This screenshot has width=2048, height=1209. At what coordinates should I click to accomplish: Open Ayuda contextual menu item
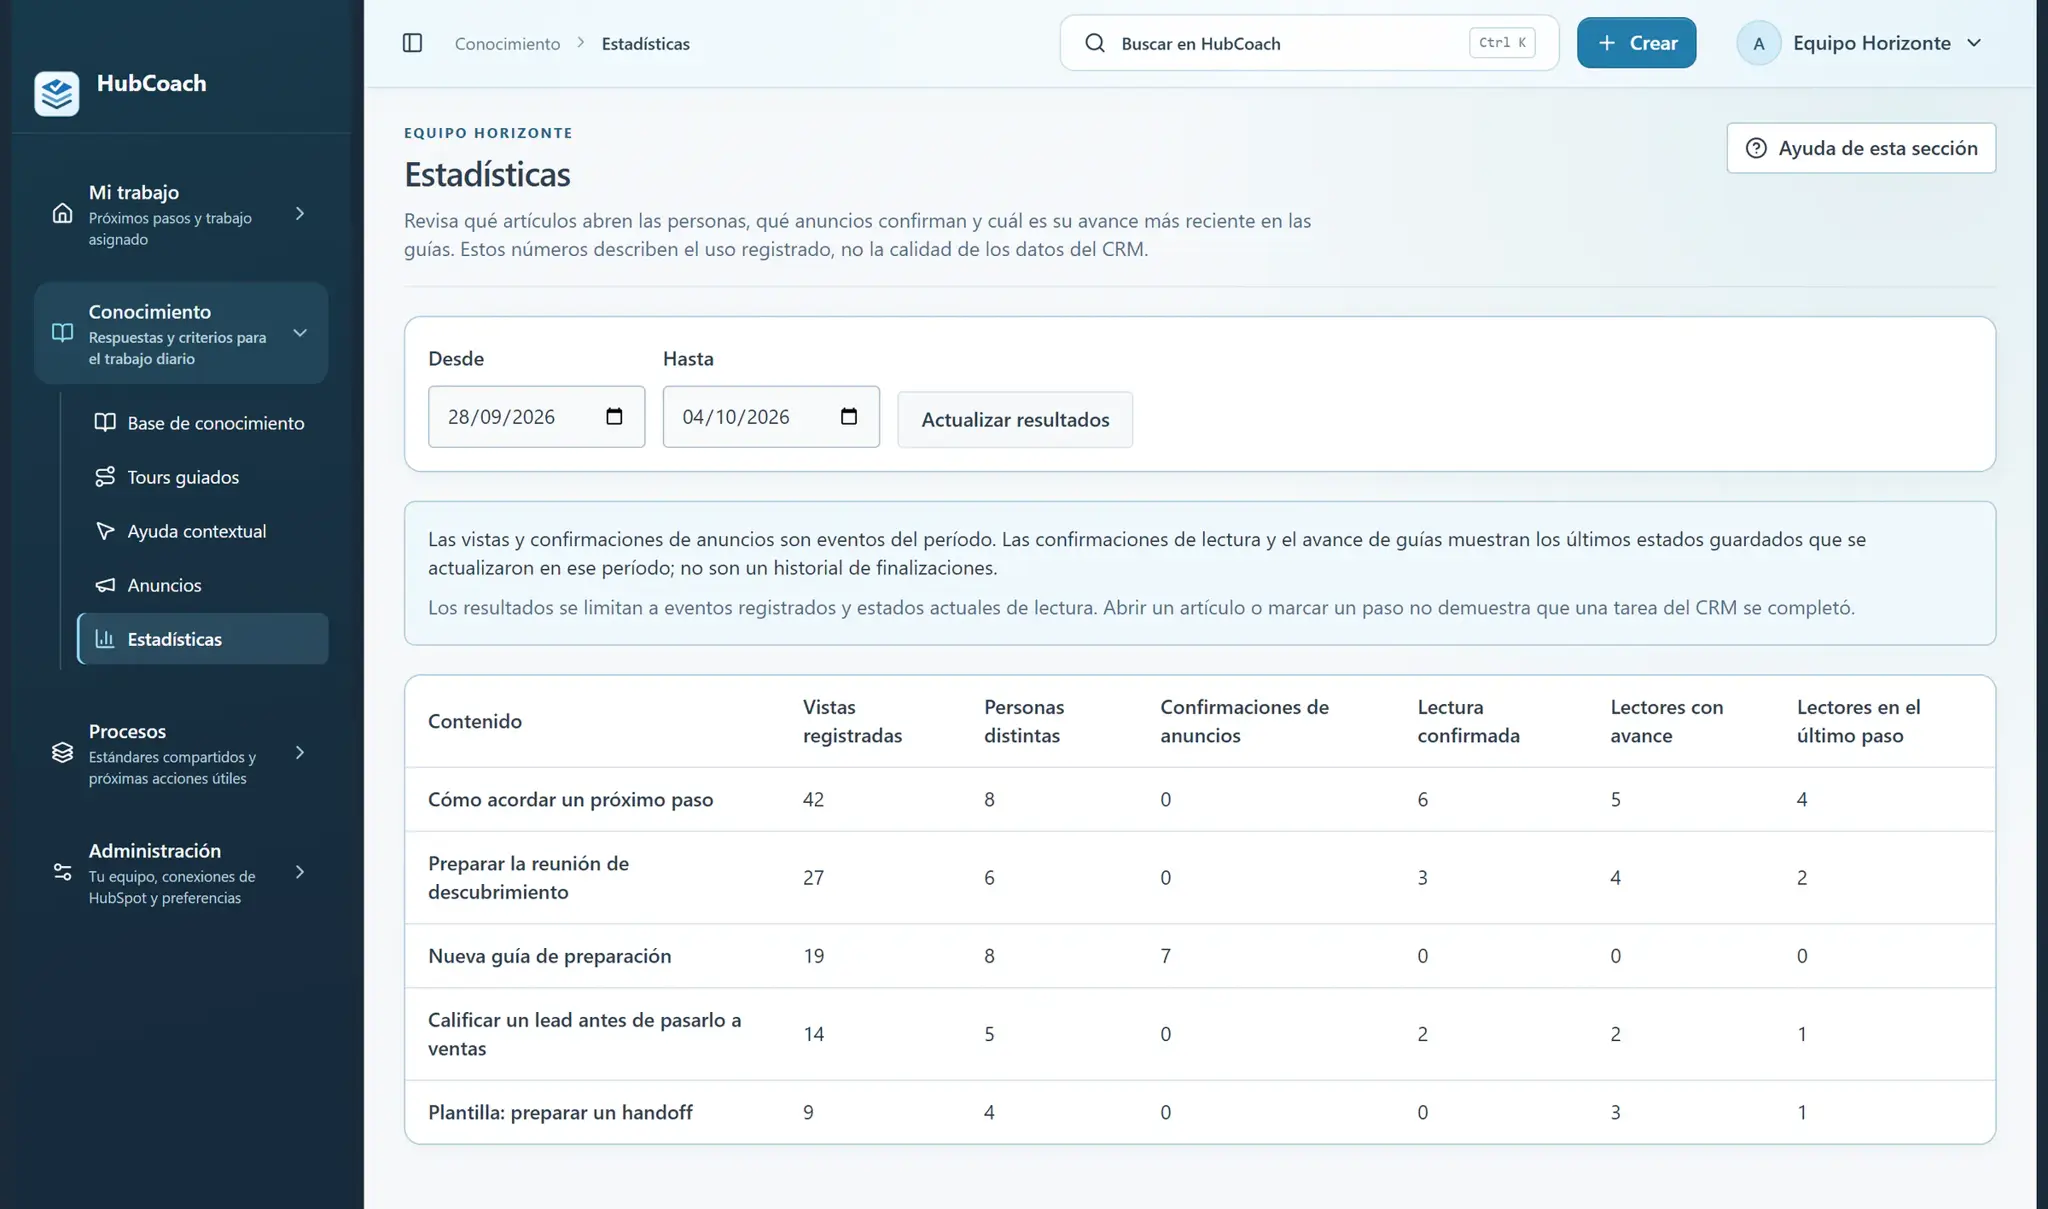203,531
